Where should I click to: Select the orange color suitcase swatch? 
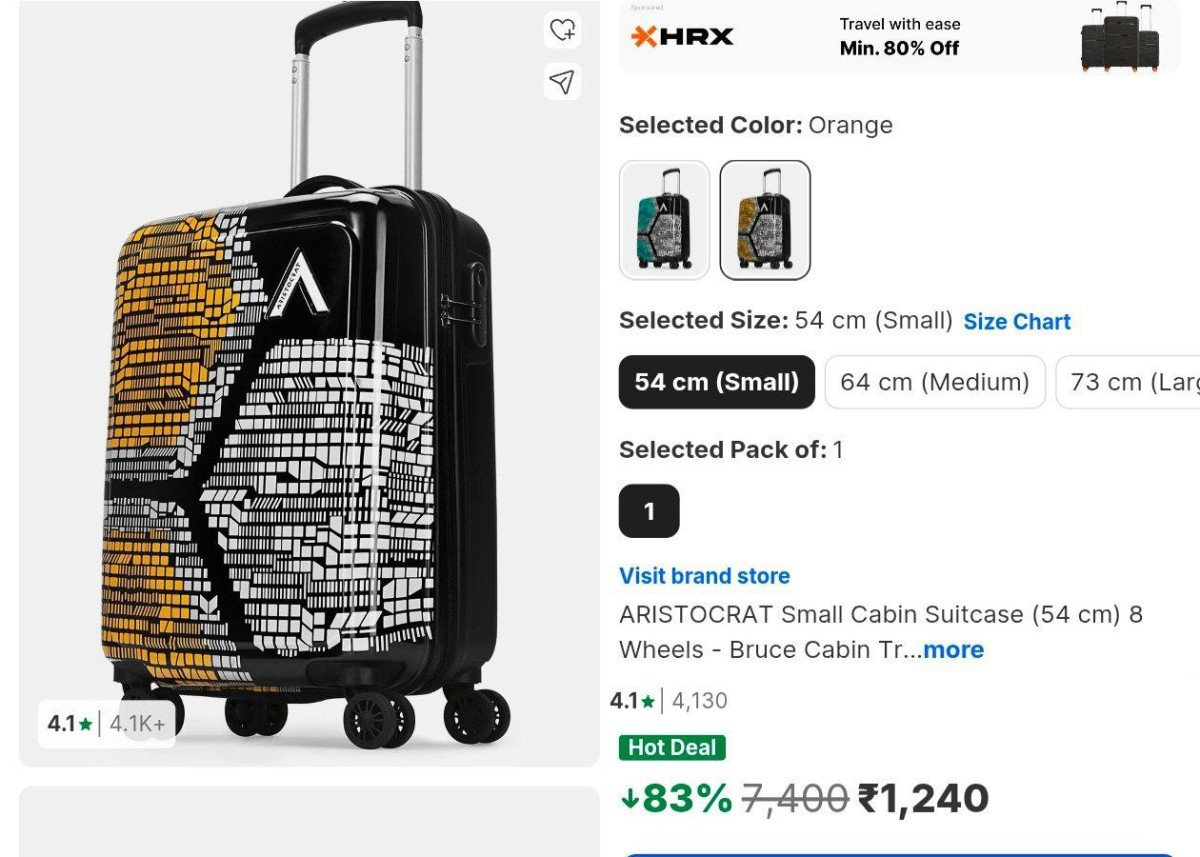[765, 219]
